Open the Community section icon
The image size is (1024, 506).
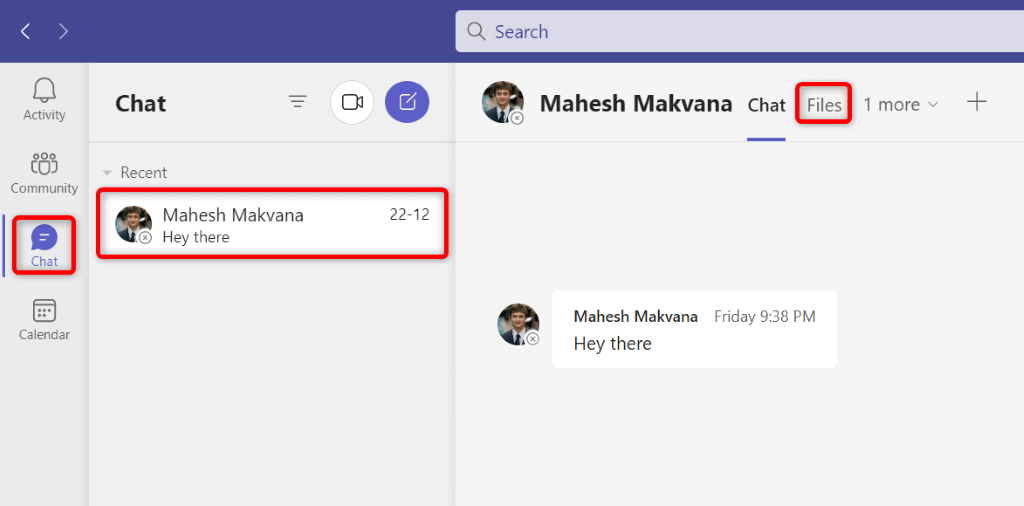(44, 172)
